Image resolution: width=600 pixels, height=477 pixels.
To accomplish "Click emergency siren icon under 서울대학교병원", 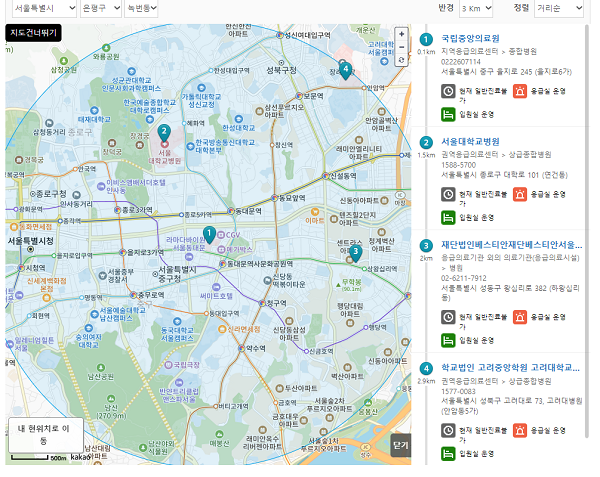I will (520, 194).
